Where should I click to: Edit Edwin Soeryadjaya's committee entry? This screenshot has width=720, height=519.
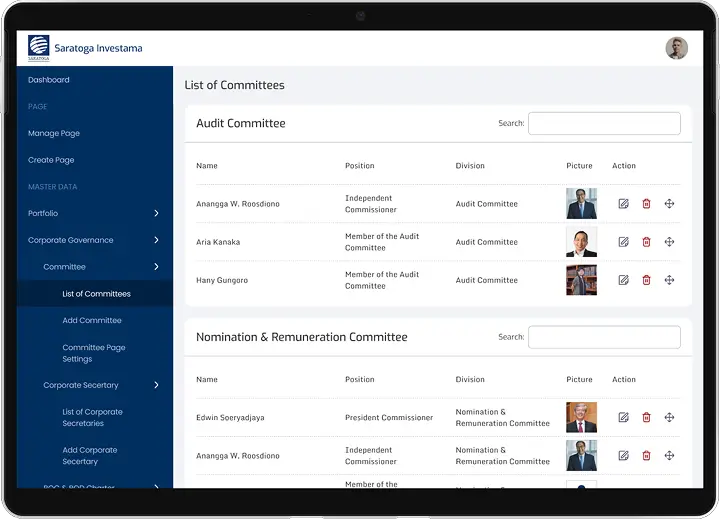[623, 417]
